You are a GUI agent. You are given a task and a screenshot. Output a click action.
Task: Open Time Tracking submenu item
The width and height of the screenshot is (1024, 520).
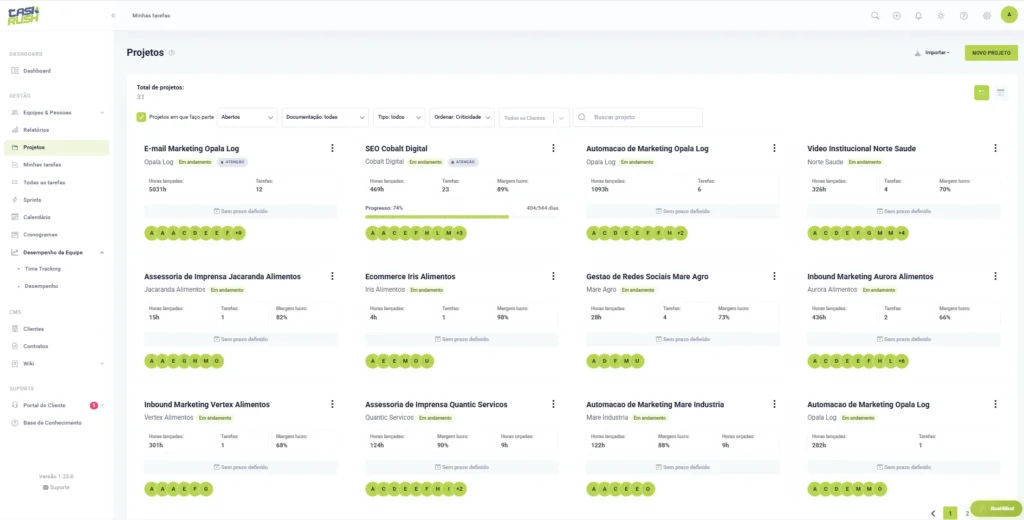tap(42, 268)
